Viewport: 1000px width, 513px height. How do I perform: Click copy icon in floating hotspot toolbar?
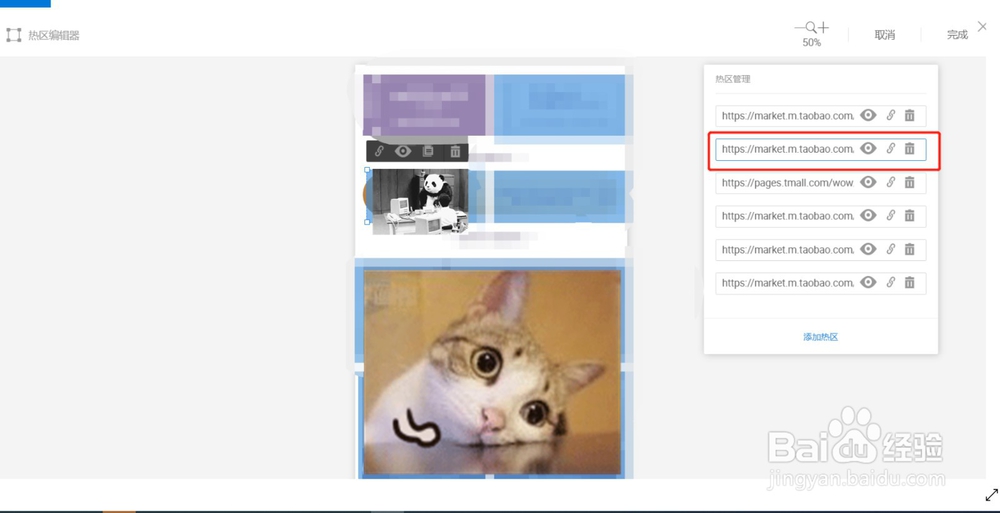tap(429, 151)
